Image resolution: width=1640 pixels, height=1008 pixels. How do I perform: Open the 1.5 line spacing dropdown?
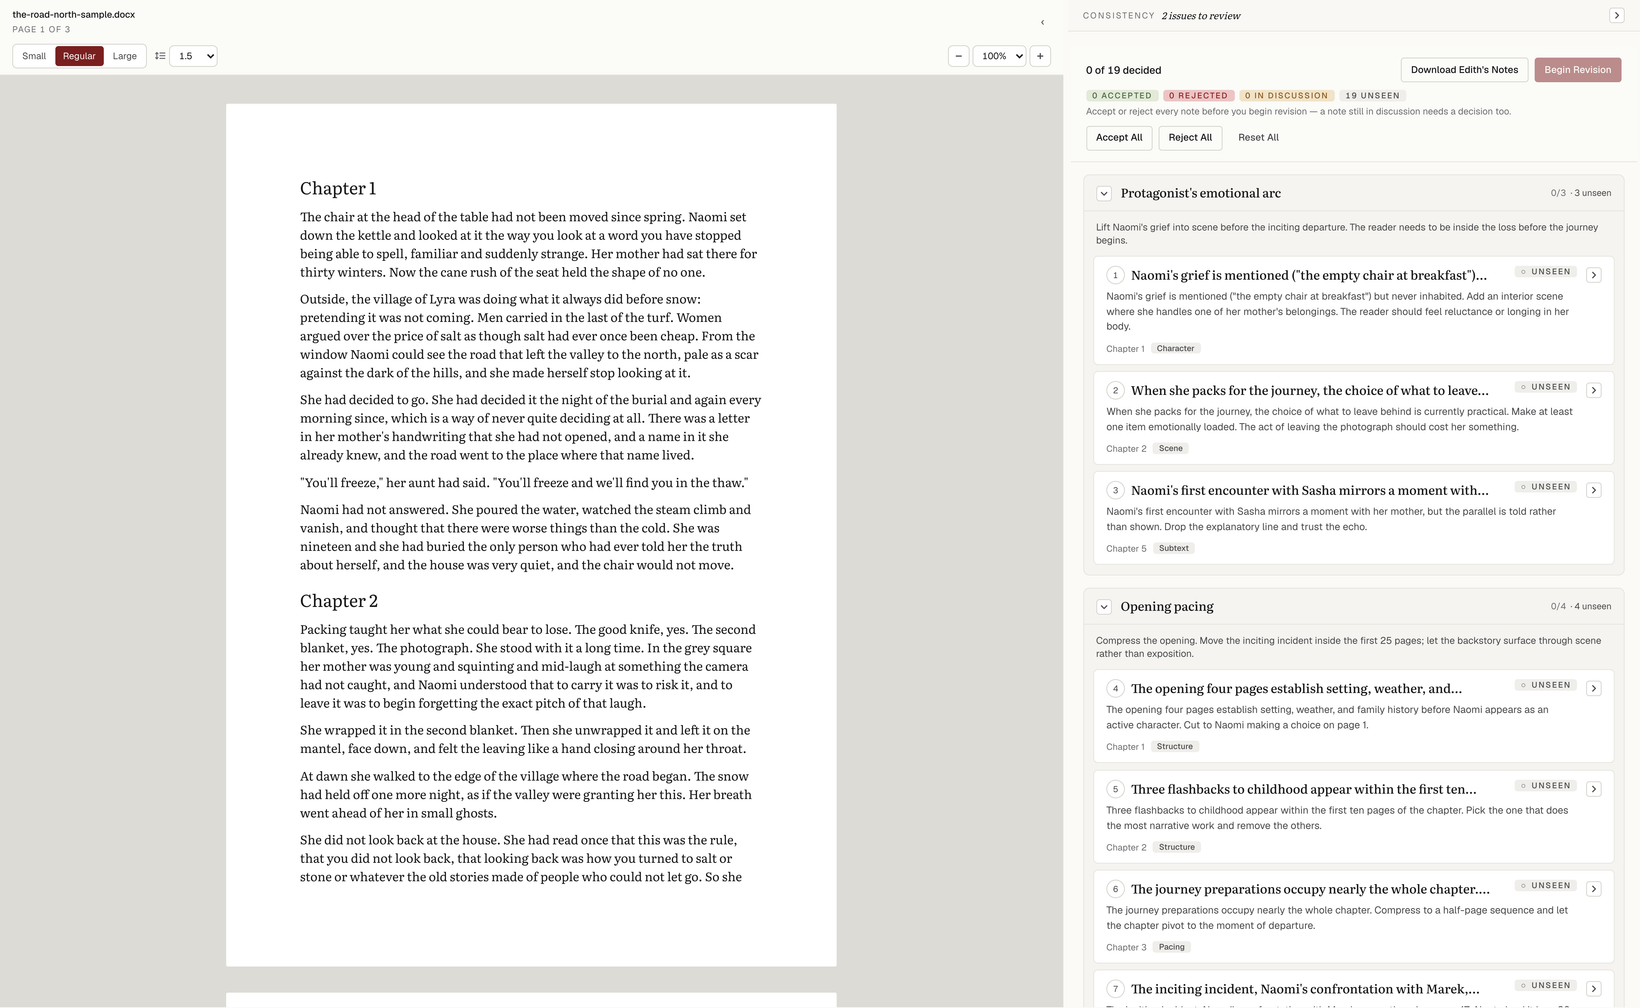pos(193,56)
